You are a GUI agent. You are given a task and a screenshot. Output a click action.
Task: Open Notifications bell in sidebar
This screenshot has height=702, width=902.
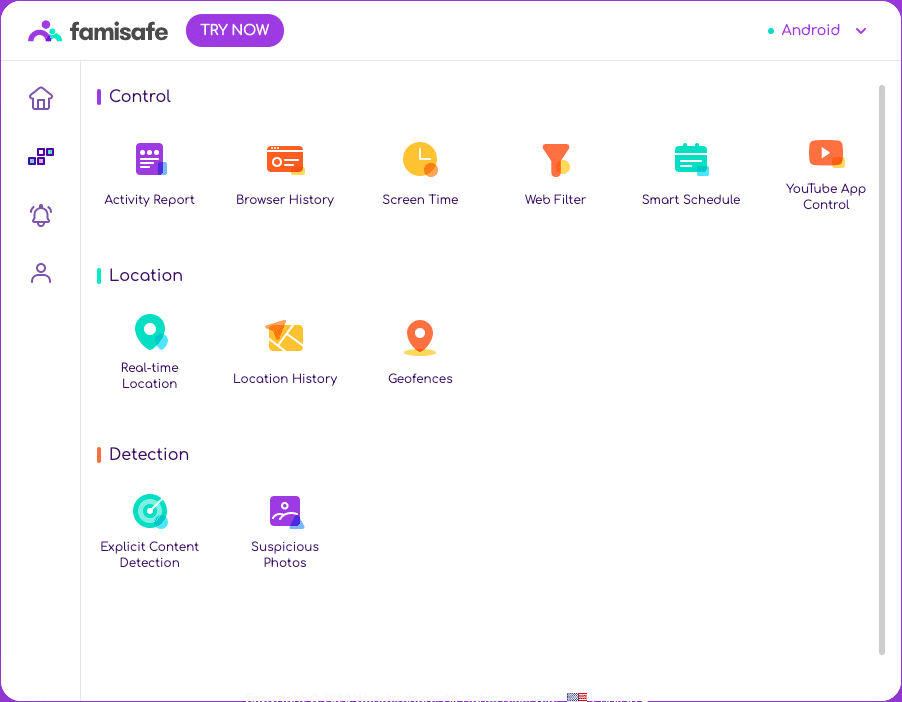[x=41, y=215]
